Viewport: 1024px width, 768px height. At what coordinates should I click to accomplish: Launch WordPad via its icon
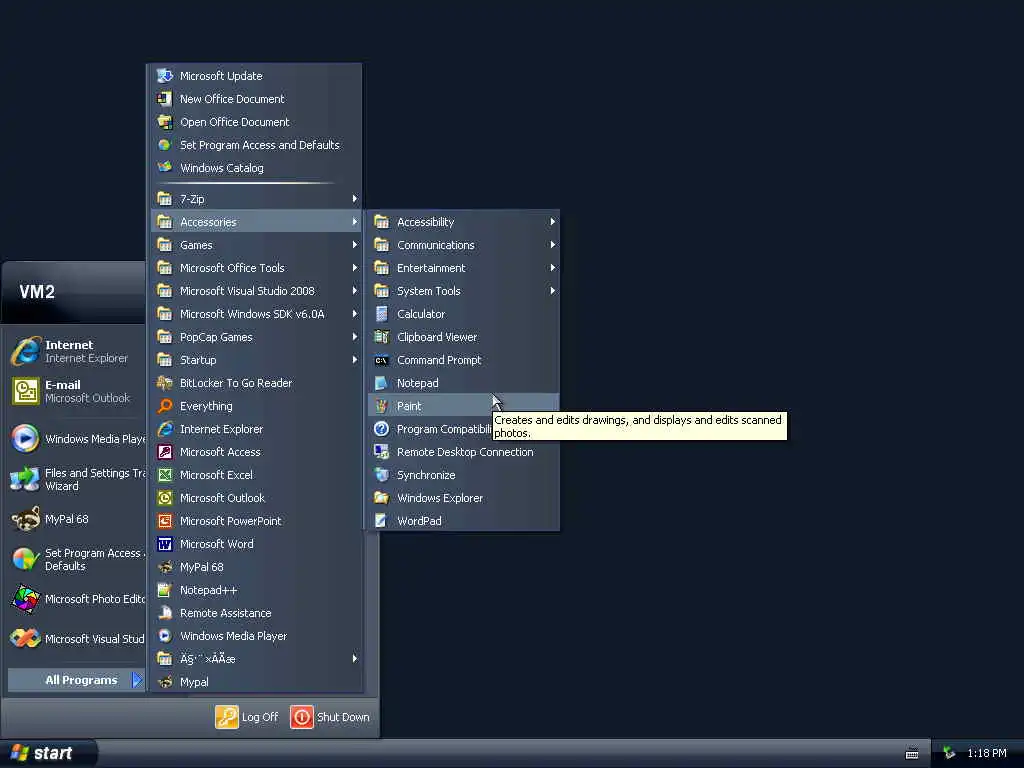coord(381,521)
